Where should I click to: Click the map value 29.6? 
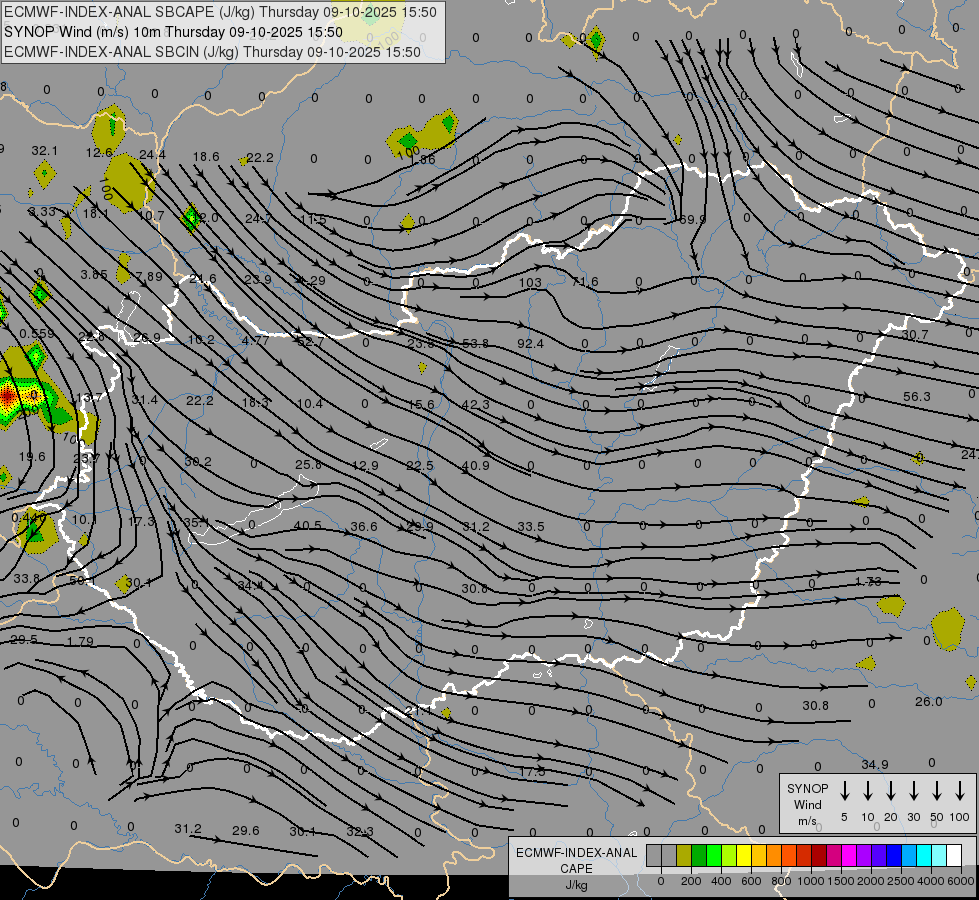point(245,831)
